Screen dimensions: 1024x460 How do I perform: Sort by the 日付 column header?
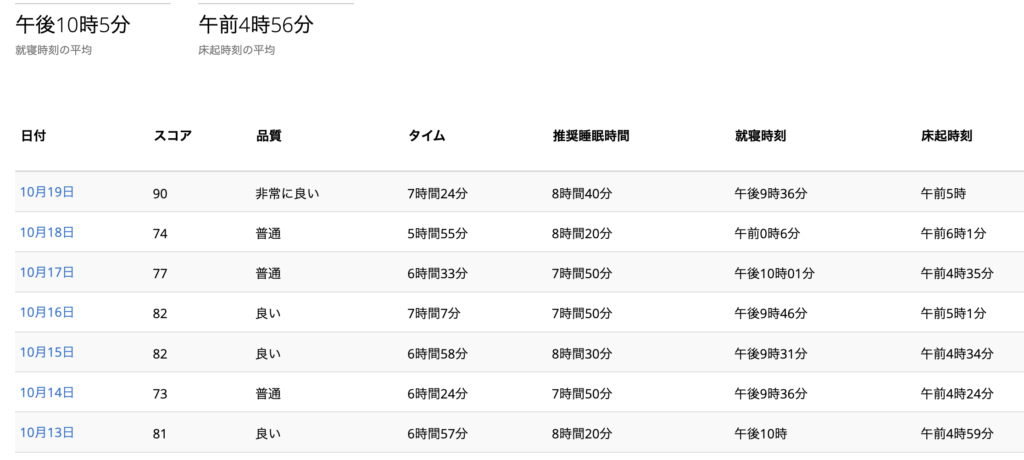pyautogui.click(x=34, y=136)
